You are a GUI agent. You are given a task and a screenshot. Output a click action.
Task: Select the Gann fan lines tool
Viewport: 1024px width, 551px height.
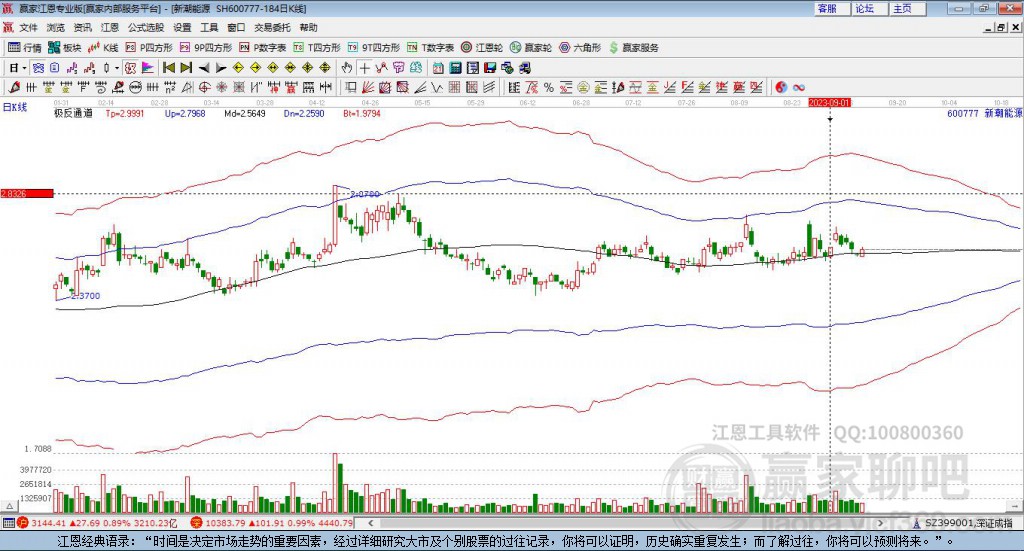click(x=368, y=87)
